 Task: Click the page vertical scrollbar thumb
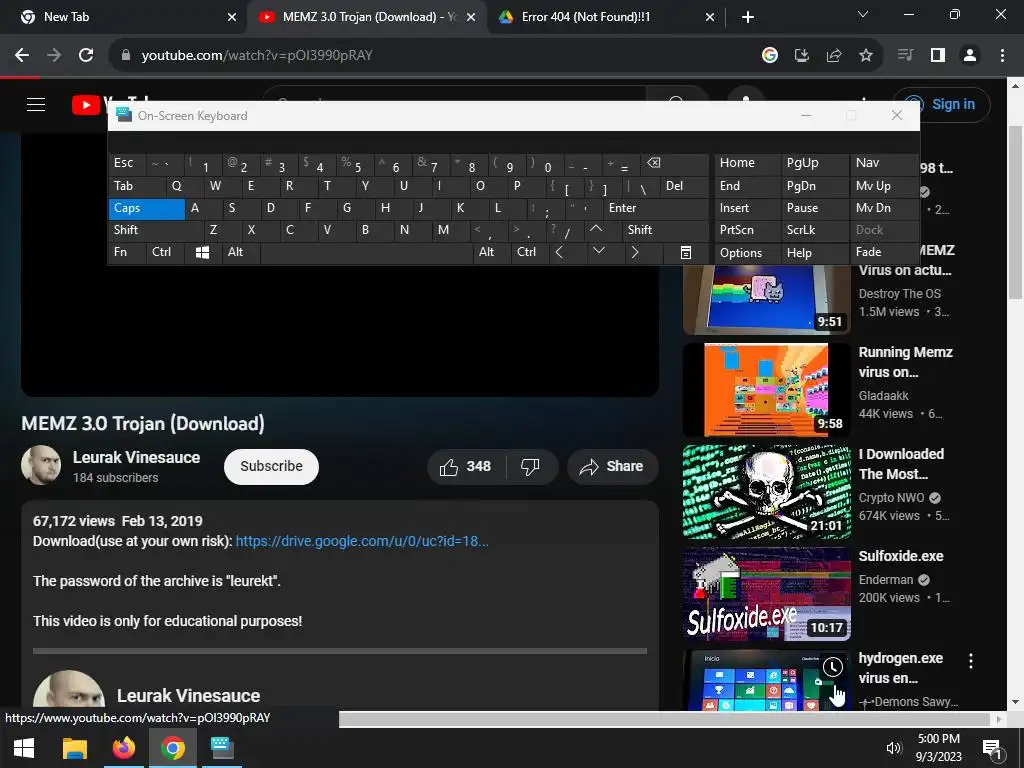point(1016,212)
